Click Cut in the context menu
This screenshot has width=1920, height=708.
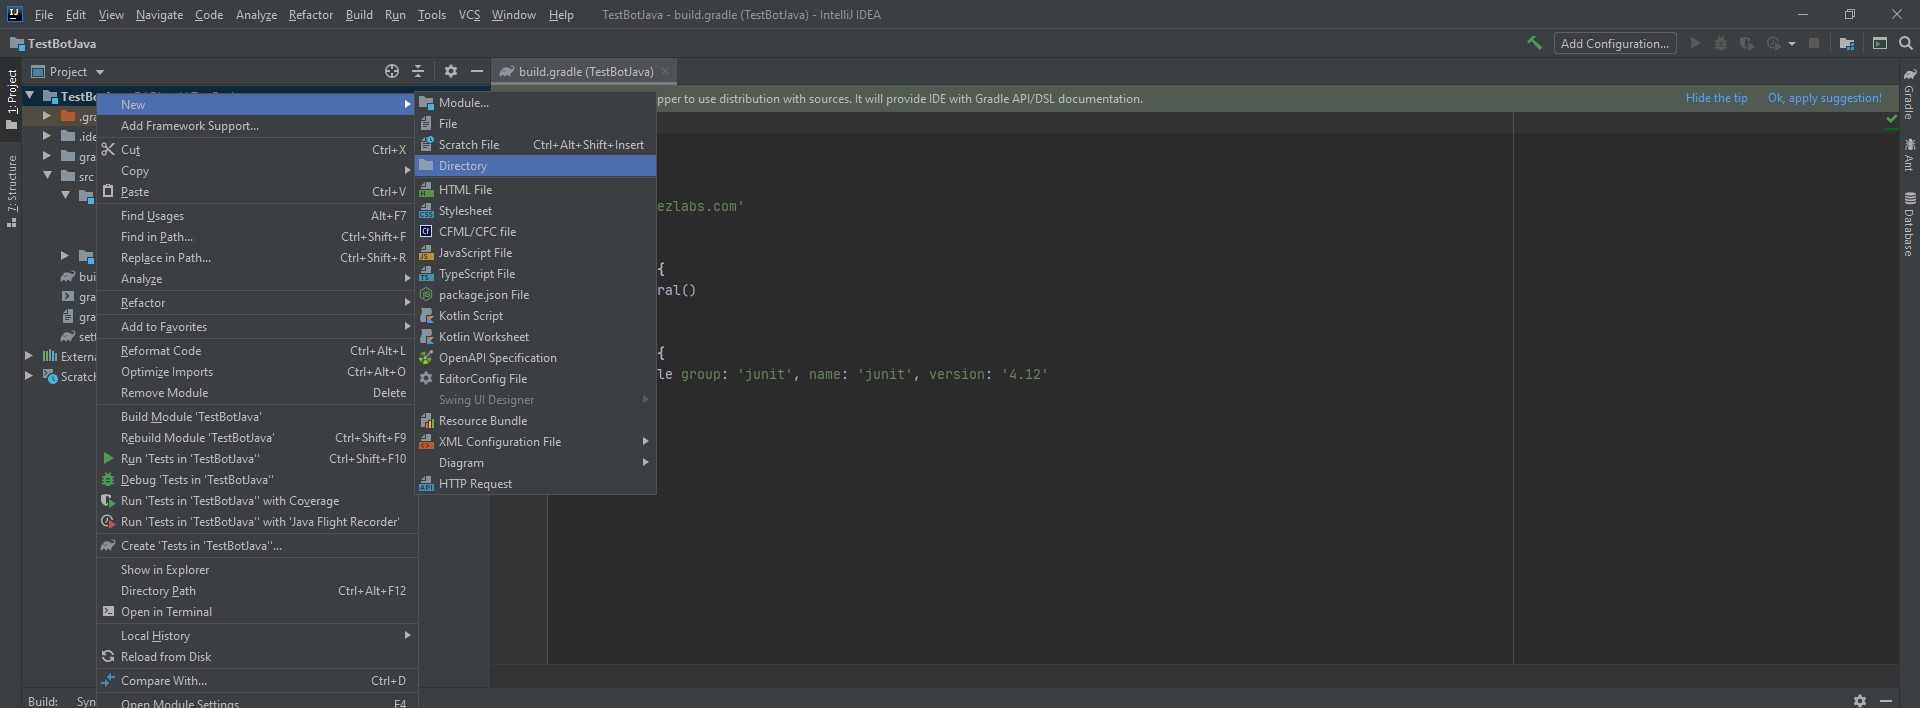tap(257, 149)
